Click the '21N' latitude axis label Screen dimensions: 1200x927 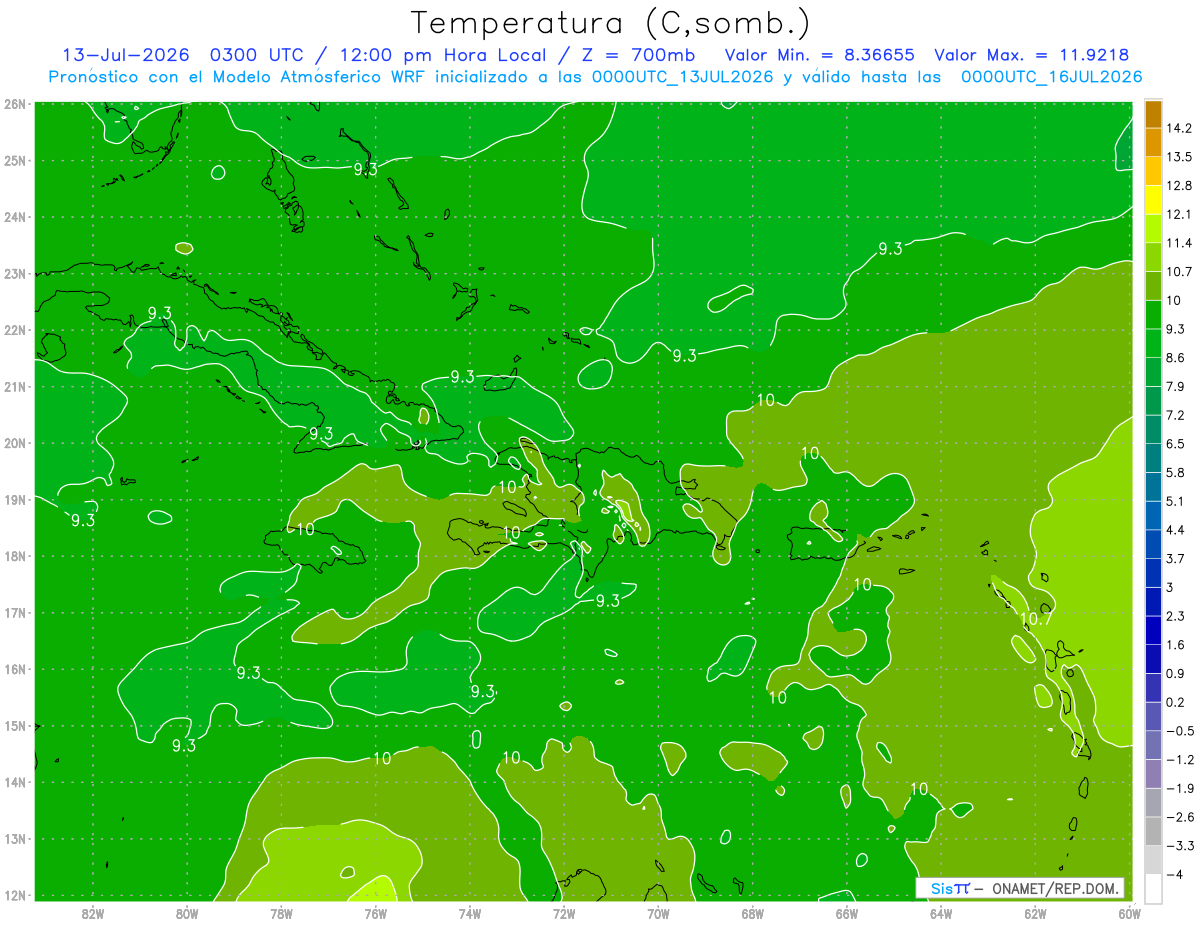15,386
